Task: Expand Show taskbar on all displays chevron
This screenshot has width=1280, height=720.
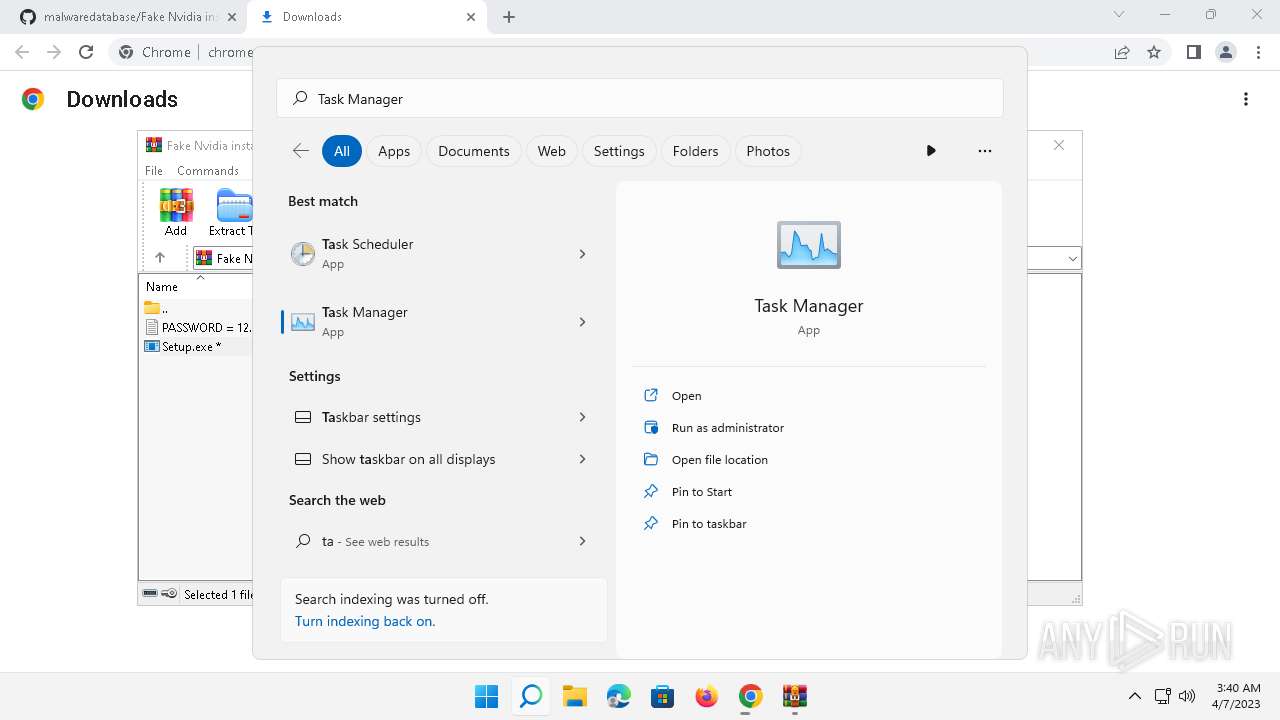Action: point(582,459)
